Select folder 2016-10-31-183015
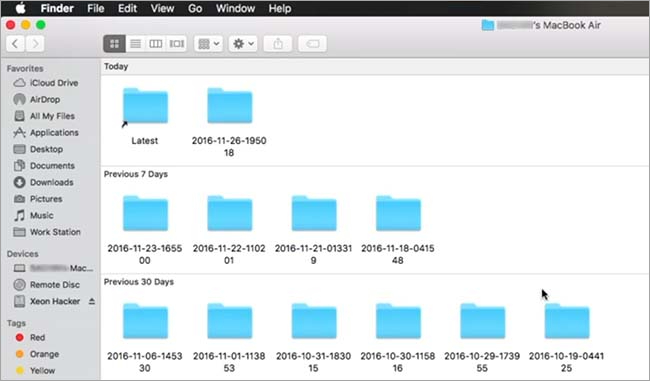 point(314,321)
